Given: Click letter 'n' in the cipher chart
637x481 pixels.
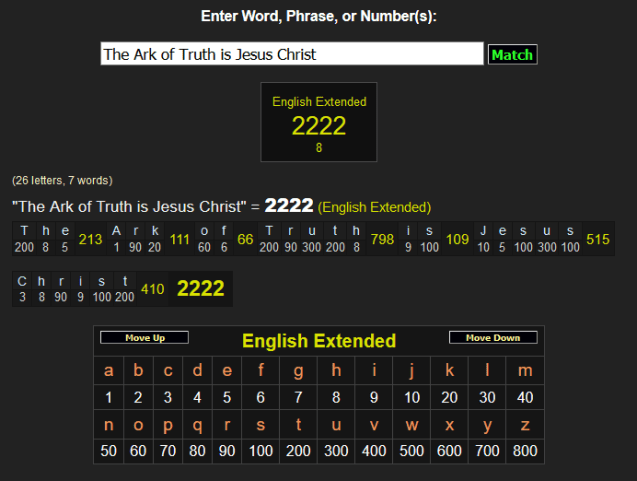Looking at the screenshot, I should (109, 423).
